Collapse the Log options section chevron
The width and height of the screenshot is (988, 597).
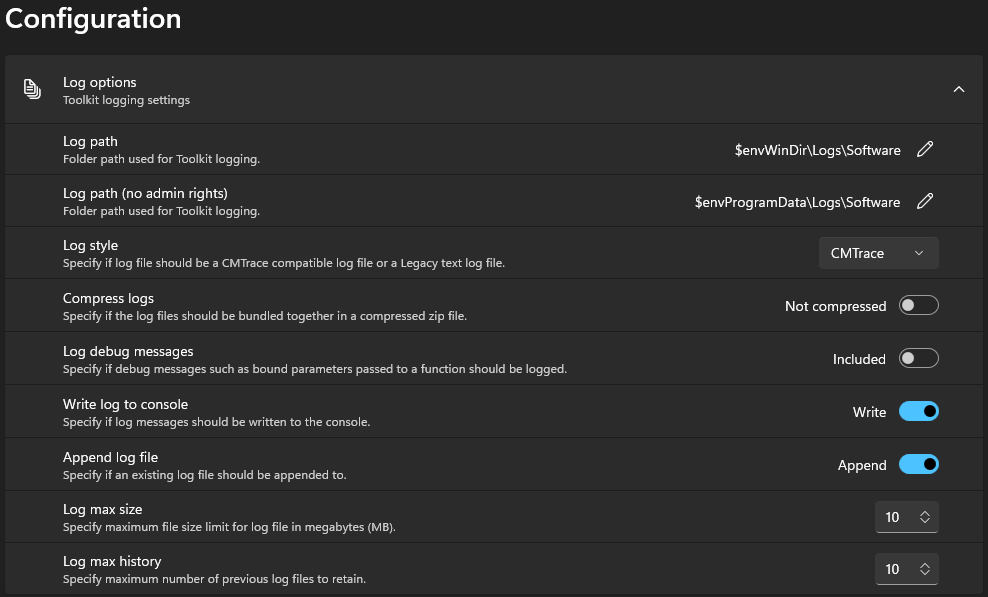click(x=959, y=89)
